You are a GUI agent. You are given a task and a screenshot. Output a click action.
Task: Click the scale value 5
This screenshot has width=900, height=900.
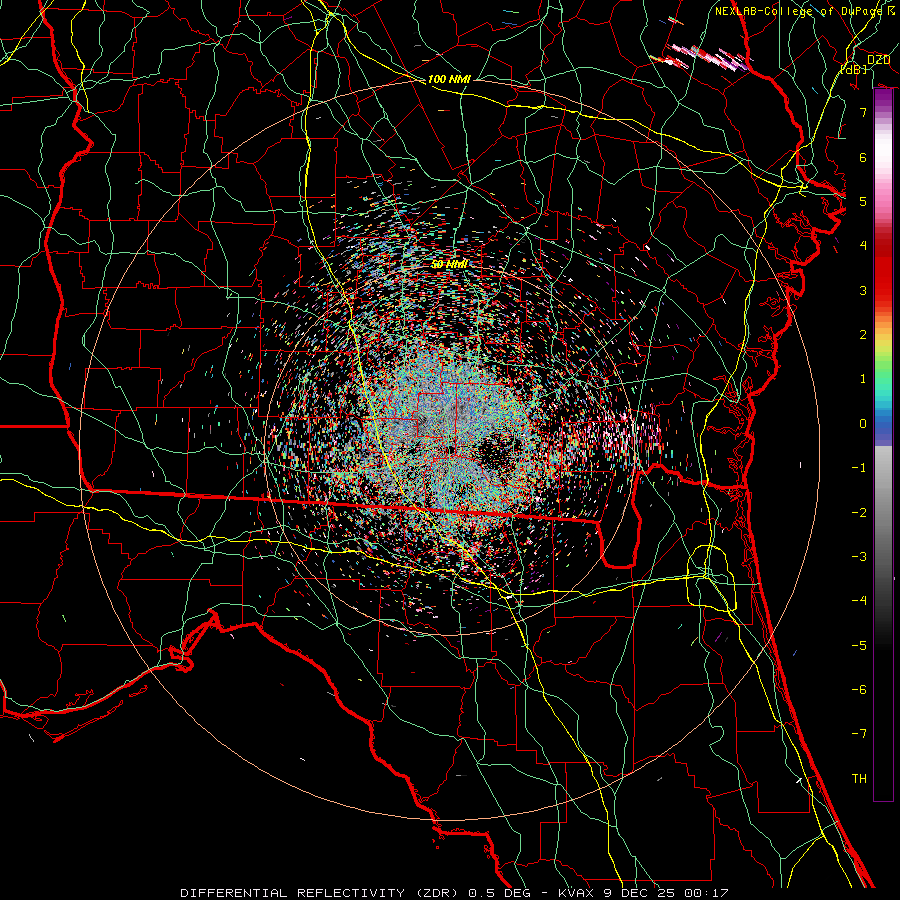863,201
